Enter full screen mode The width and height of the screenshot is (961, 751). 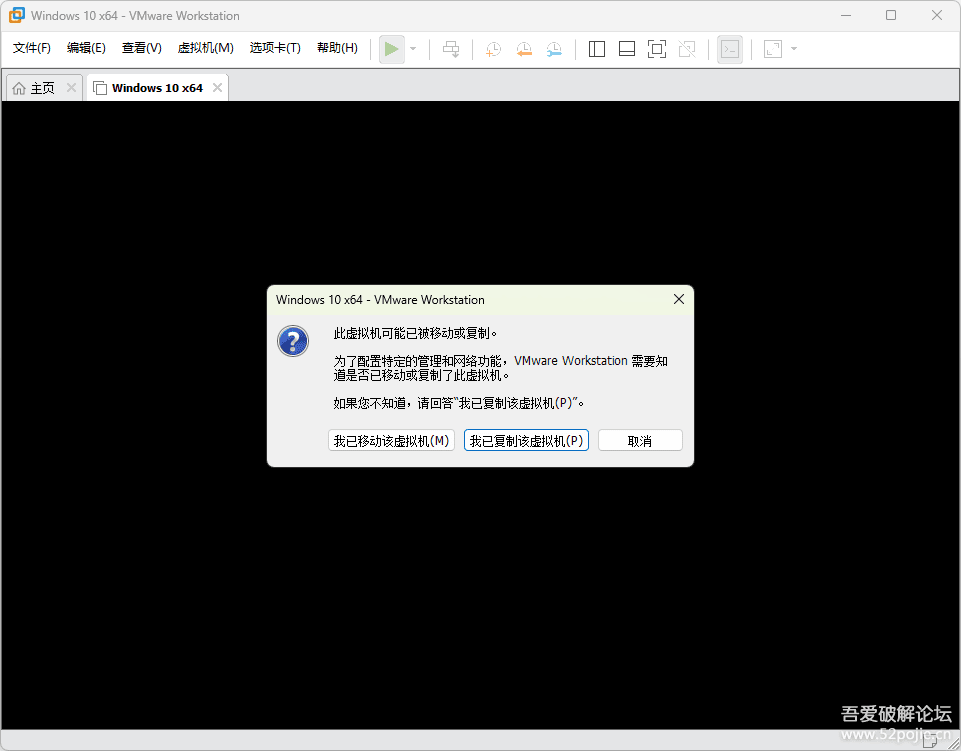pyautogui.click(x=657, y=48)
